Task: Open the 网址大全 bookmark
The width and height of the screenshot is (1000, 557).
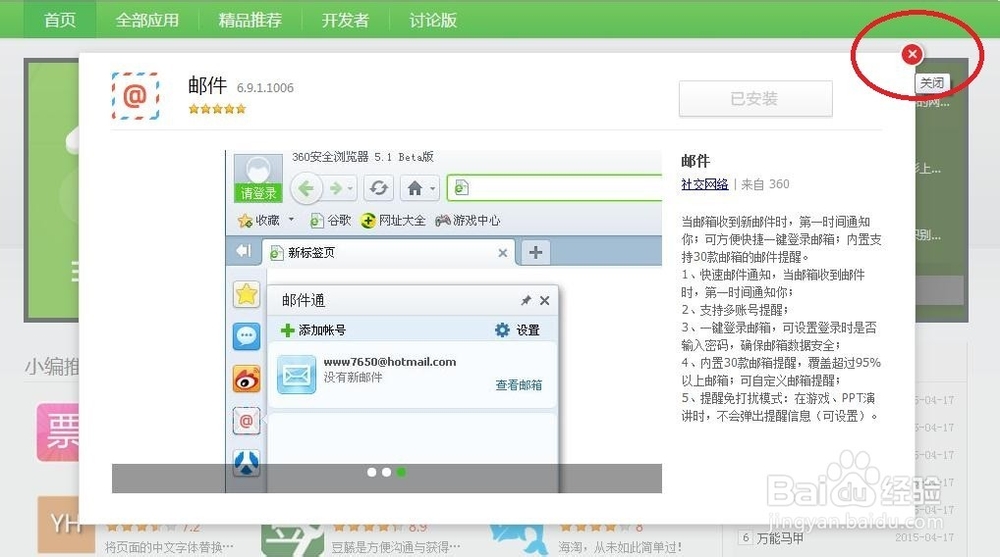Action: click(393, 221)
